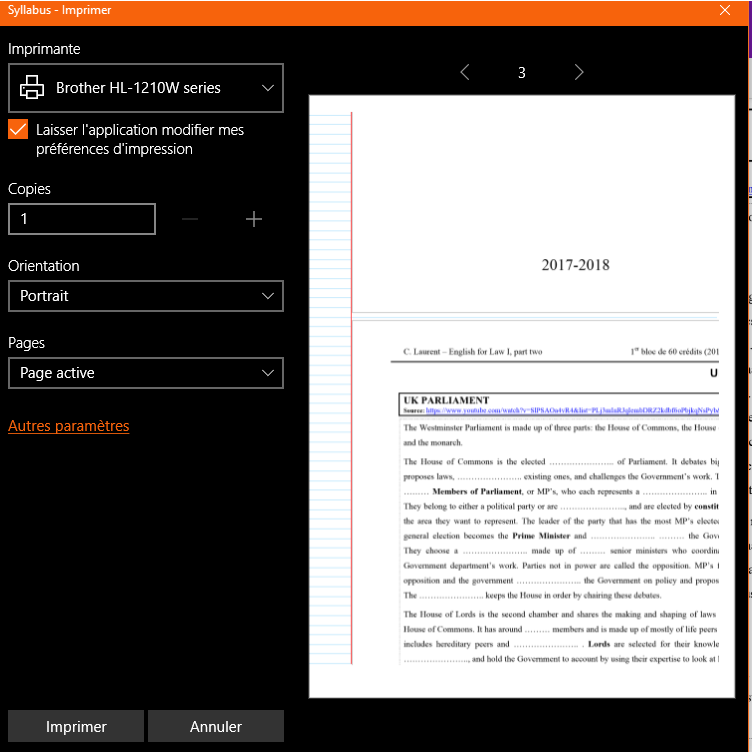752x756 pixels.
Task: Click the page number 3 in preview
Action: tap(522, 73)
